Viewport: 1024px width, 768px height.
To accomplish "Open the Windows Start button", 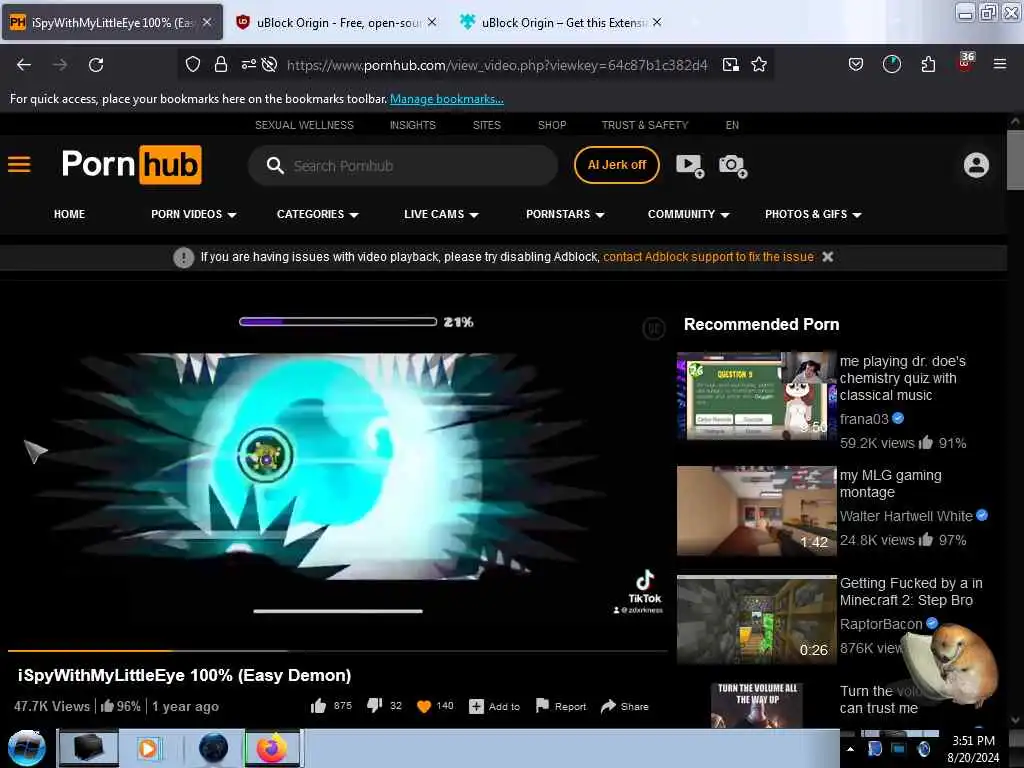I will click(x=26, y=748).
